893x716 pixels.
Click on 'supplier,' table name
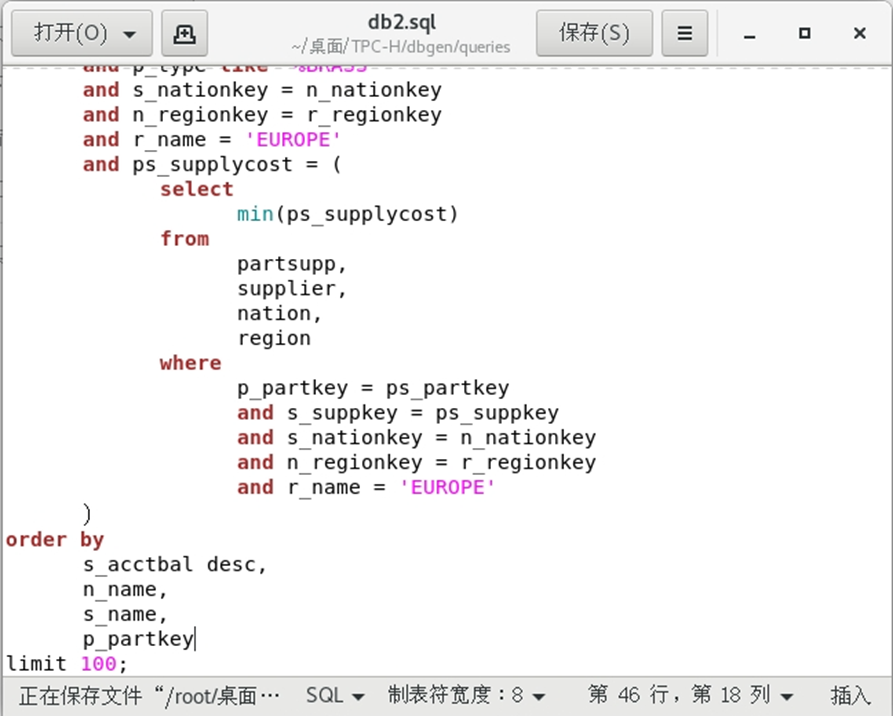(x=292, y=289)
